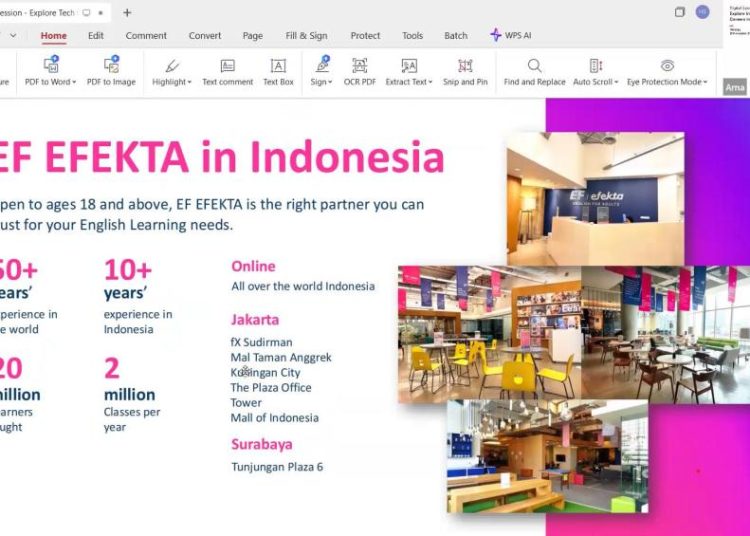
Task: Open the Fill & Sign tab
Action: (306, 35)
